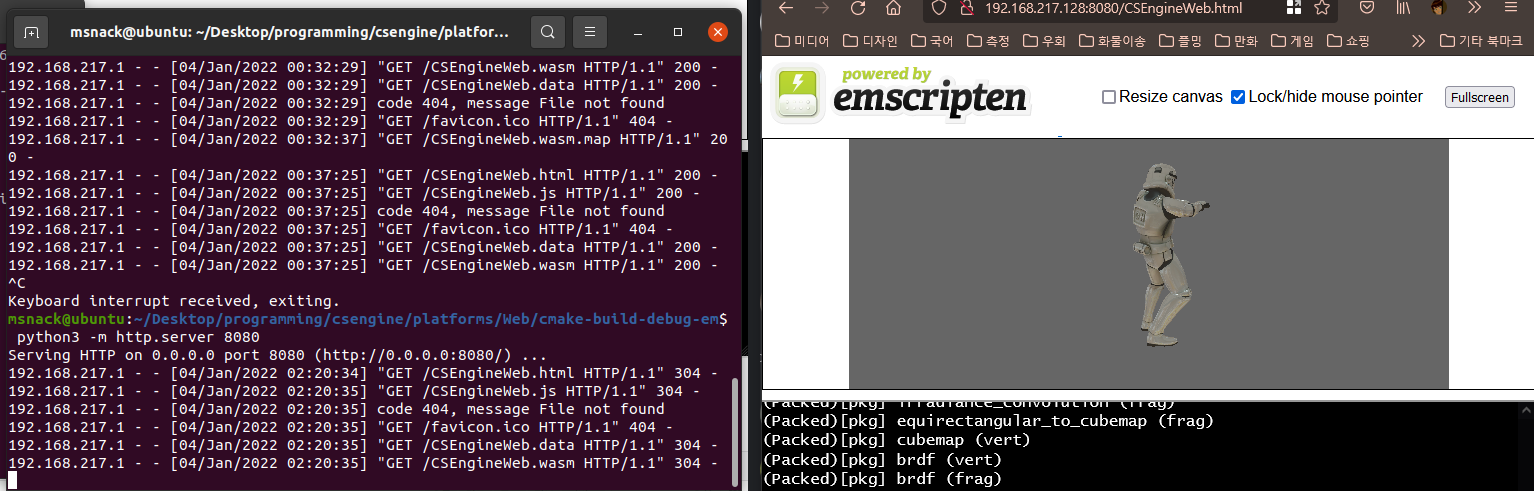Screen dimensions: 1534x491
Task: Show more toolbar tools overflow
Action: 1474,8
